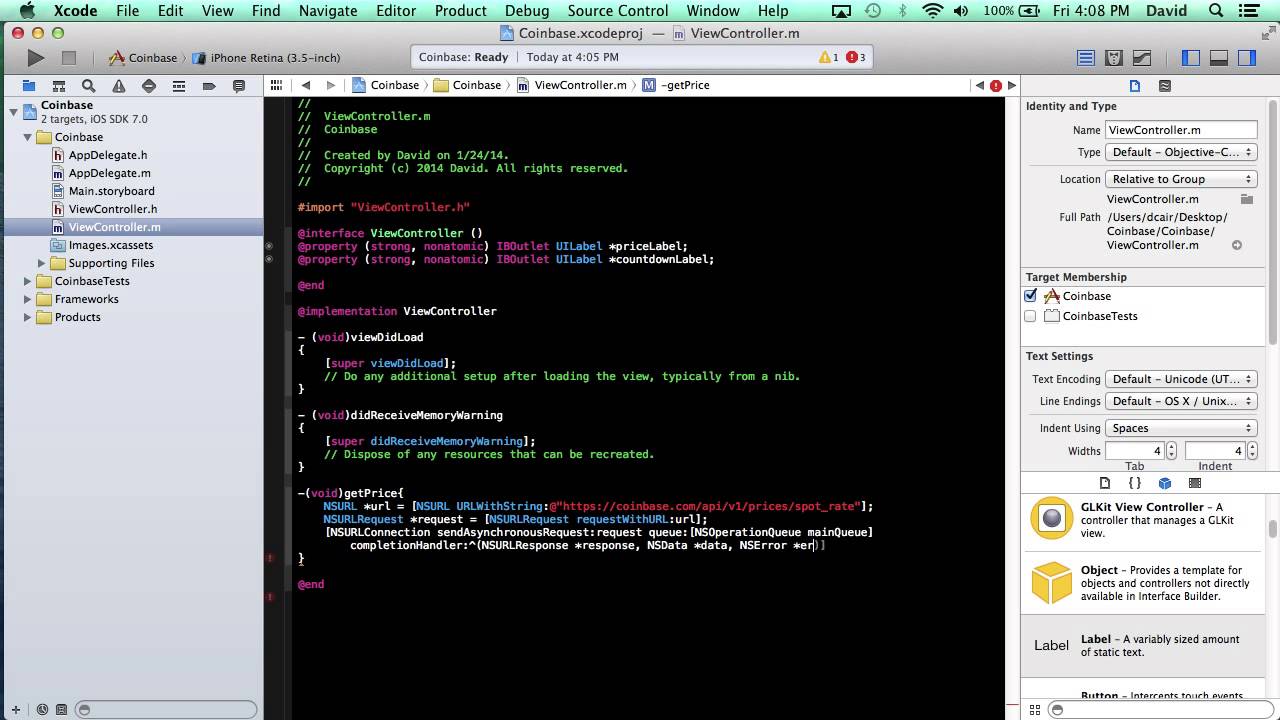The height and width of the screenshot is (720, 1280).
Task: Open the file Type dropdown
Action: click(1181, 152)
